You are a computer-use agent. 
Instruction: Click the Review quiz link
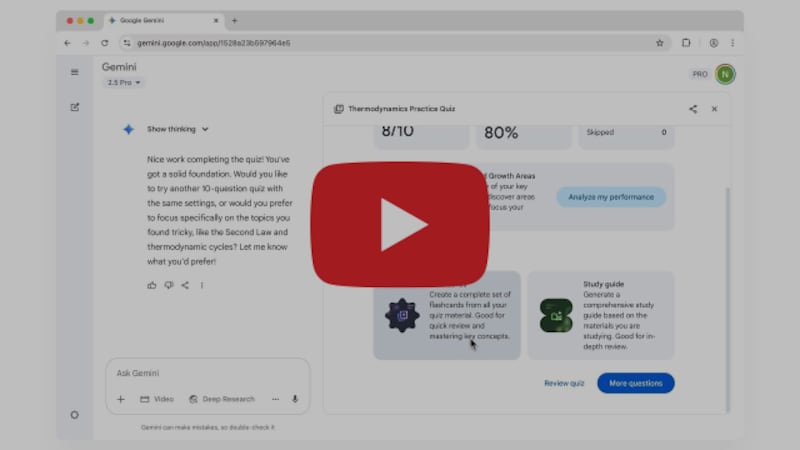pos(564,383)
